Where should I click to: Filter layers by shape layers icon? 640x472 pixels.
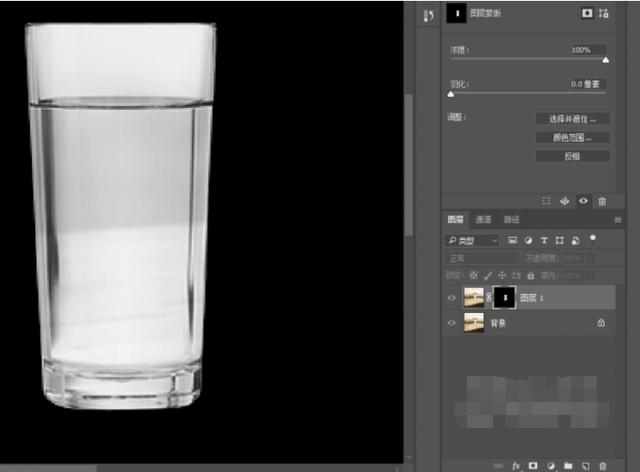560,240
